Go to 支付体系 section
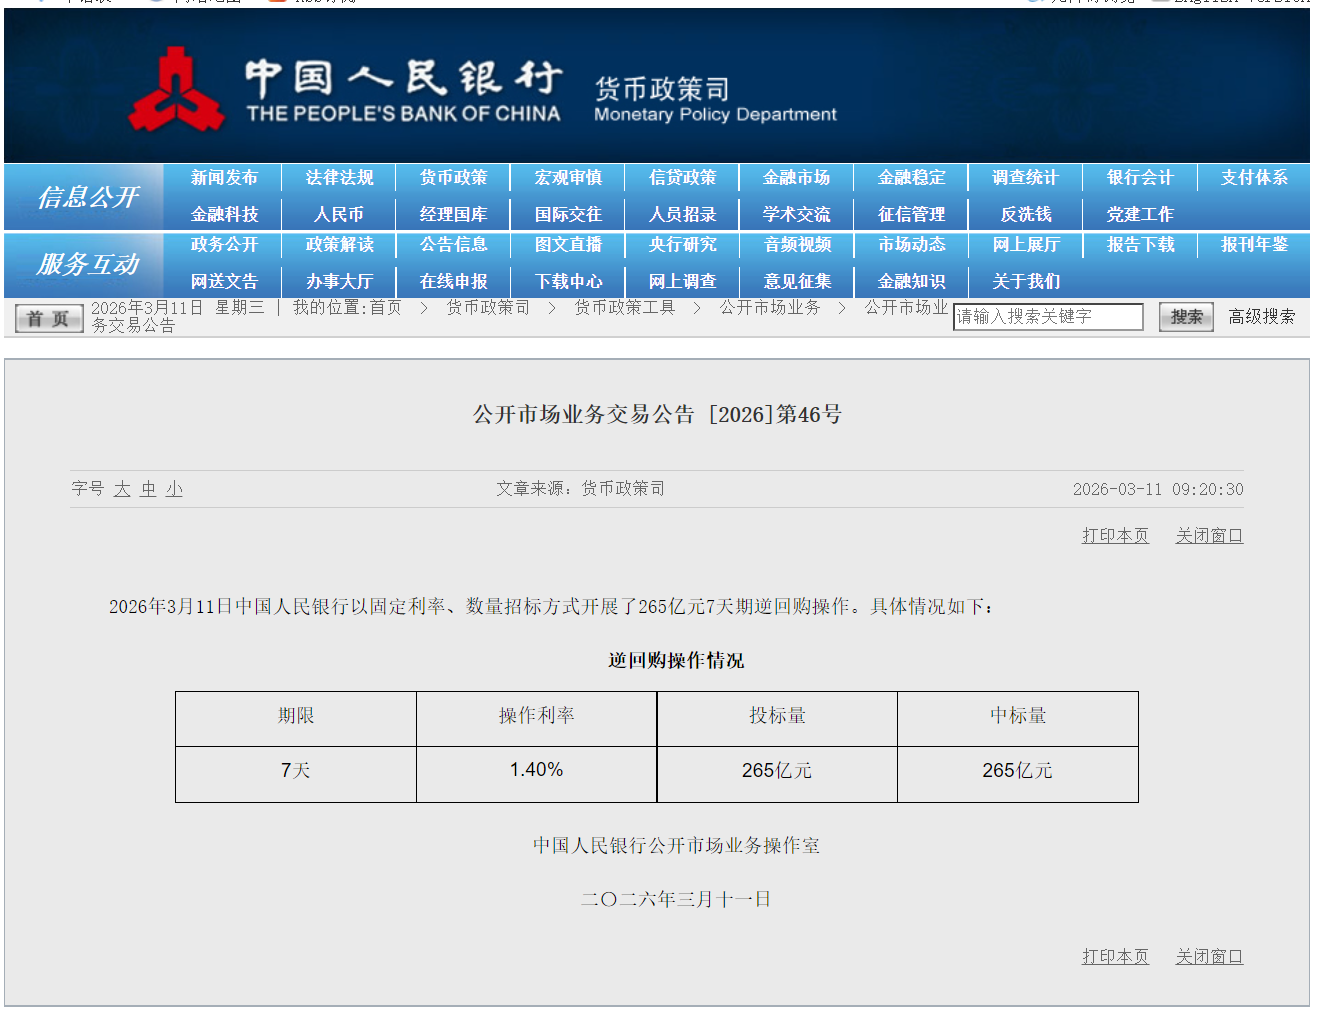 click(1254, 178)
